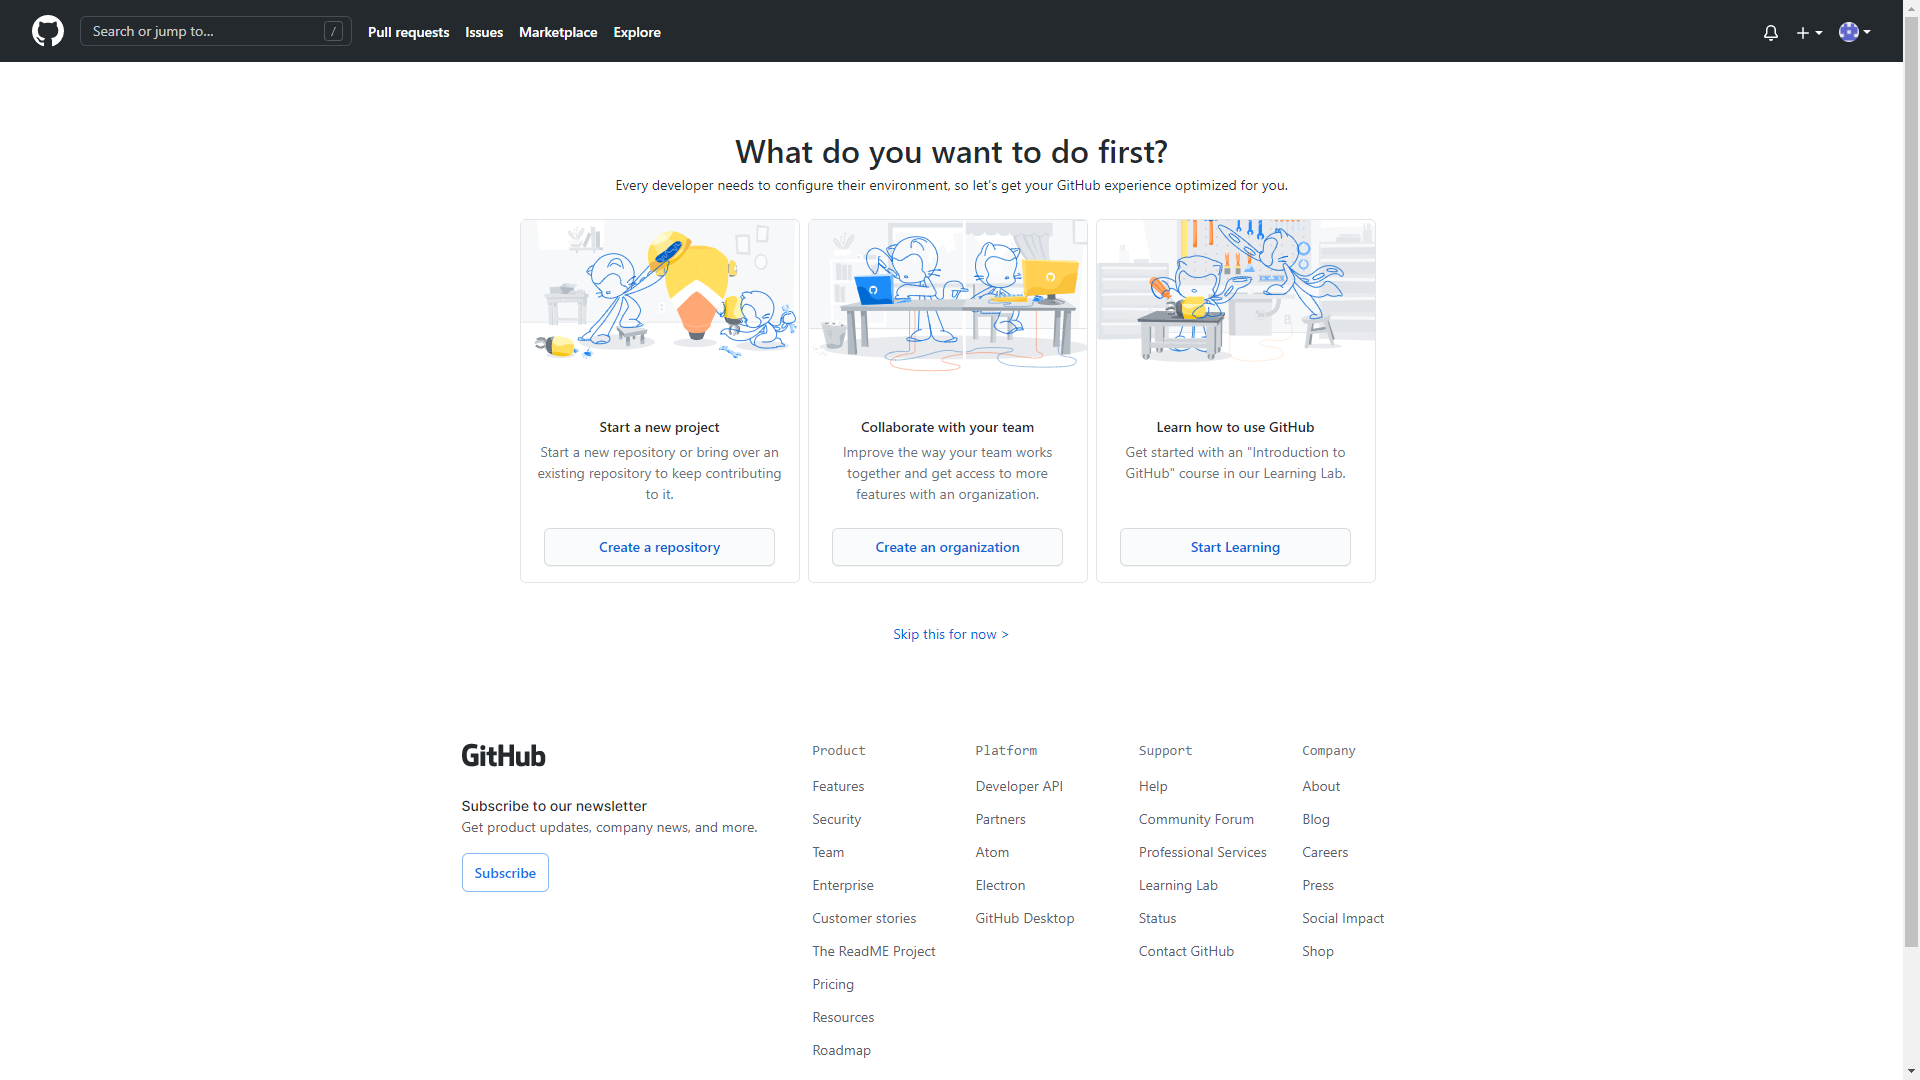This screenshot has height=1080, width=1920.
Task: Click the slash shortcut icon in search box
Action: tap(334, 31)
